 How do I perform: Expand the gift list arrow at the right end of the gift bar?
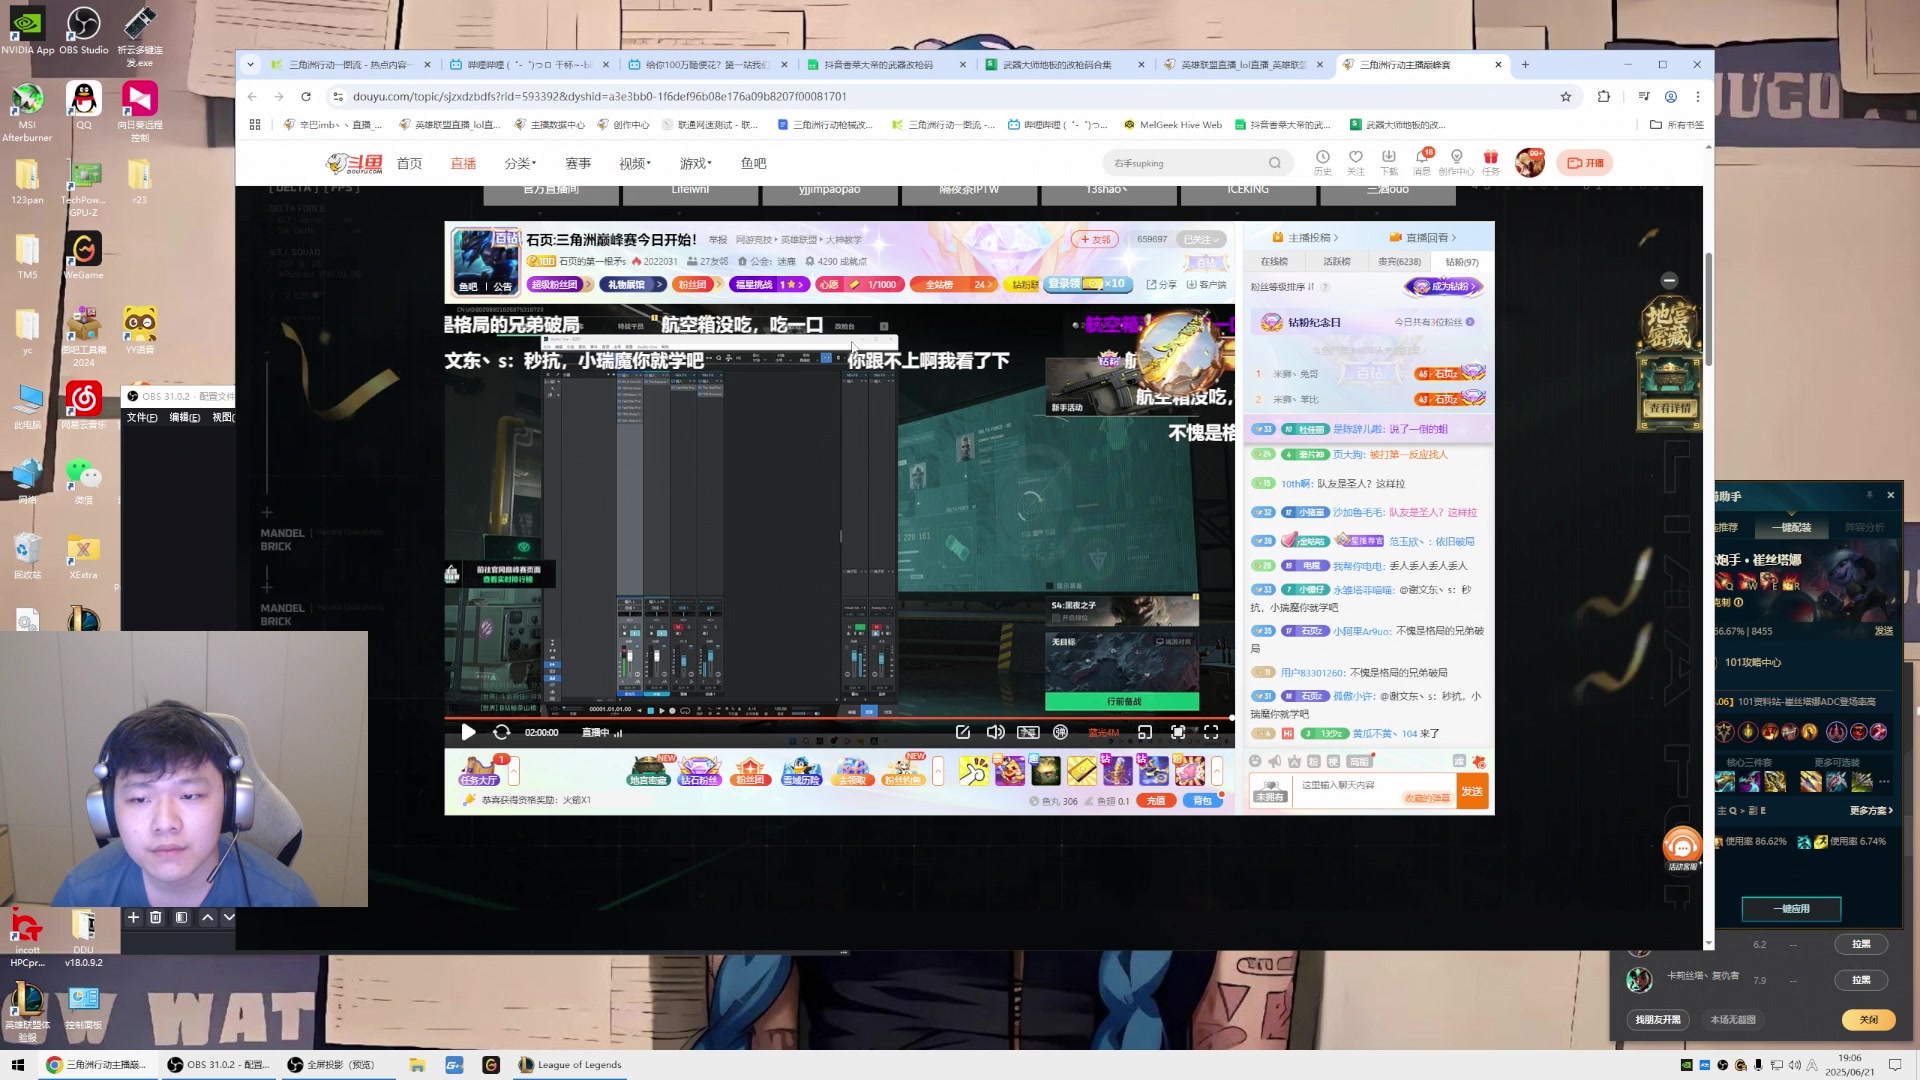(x=1217, y=771)
